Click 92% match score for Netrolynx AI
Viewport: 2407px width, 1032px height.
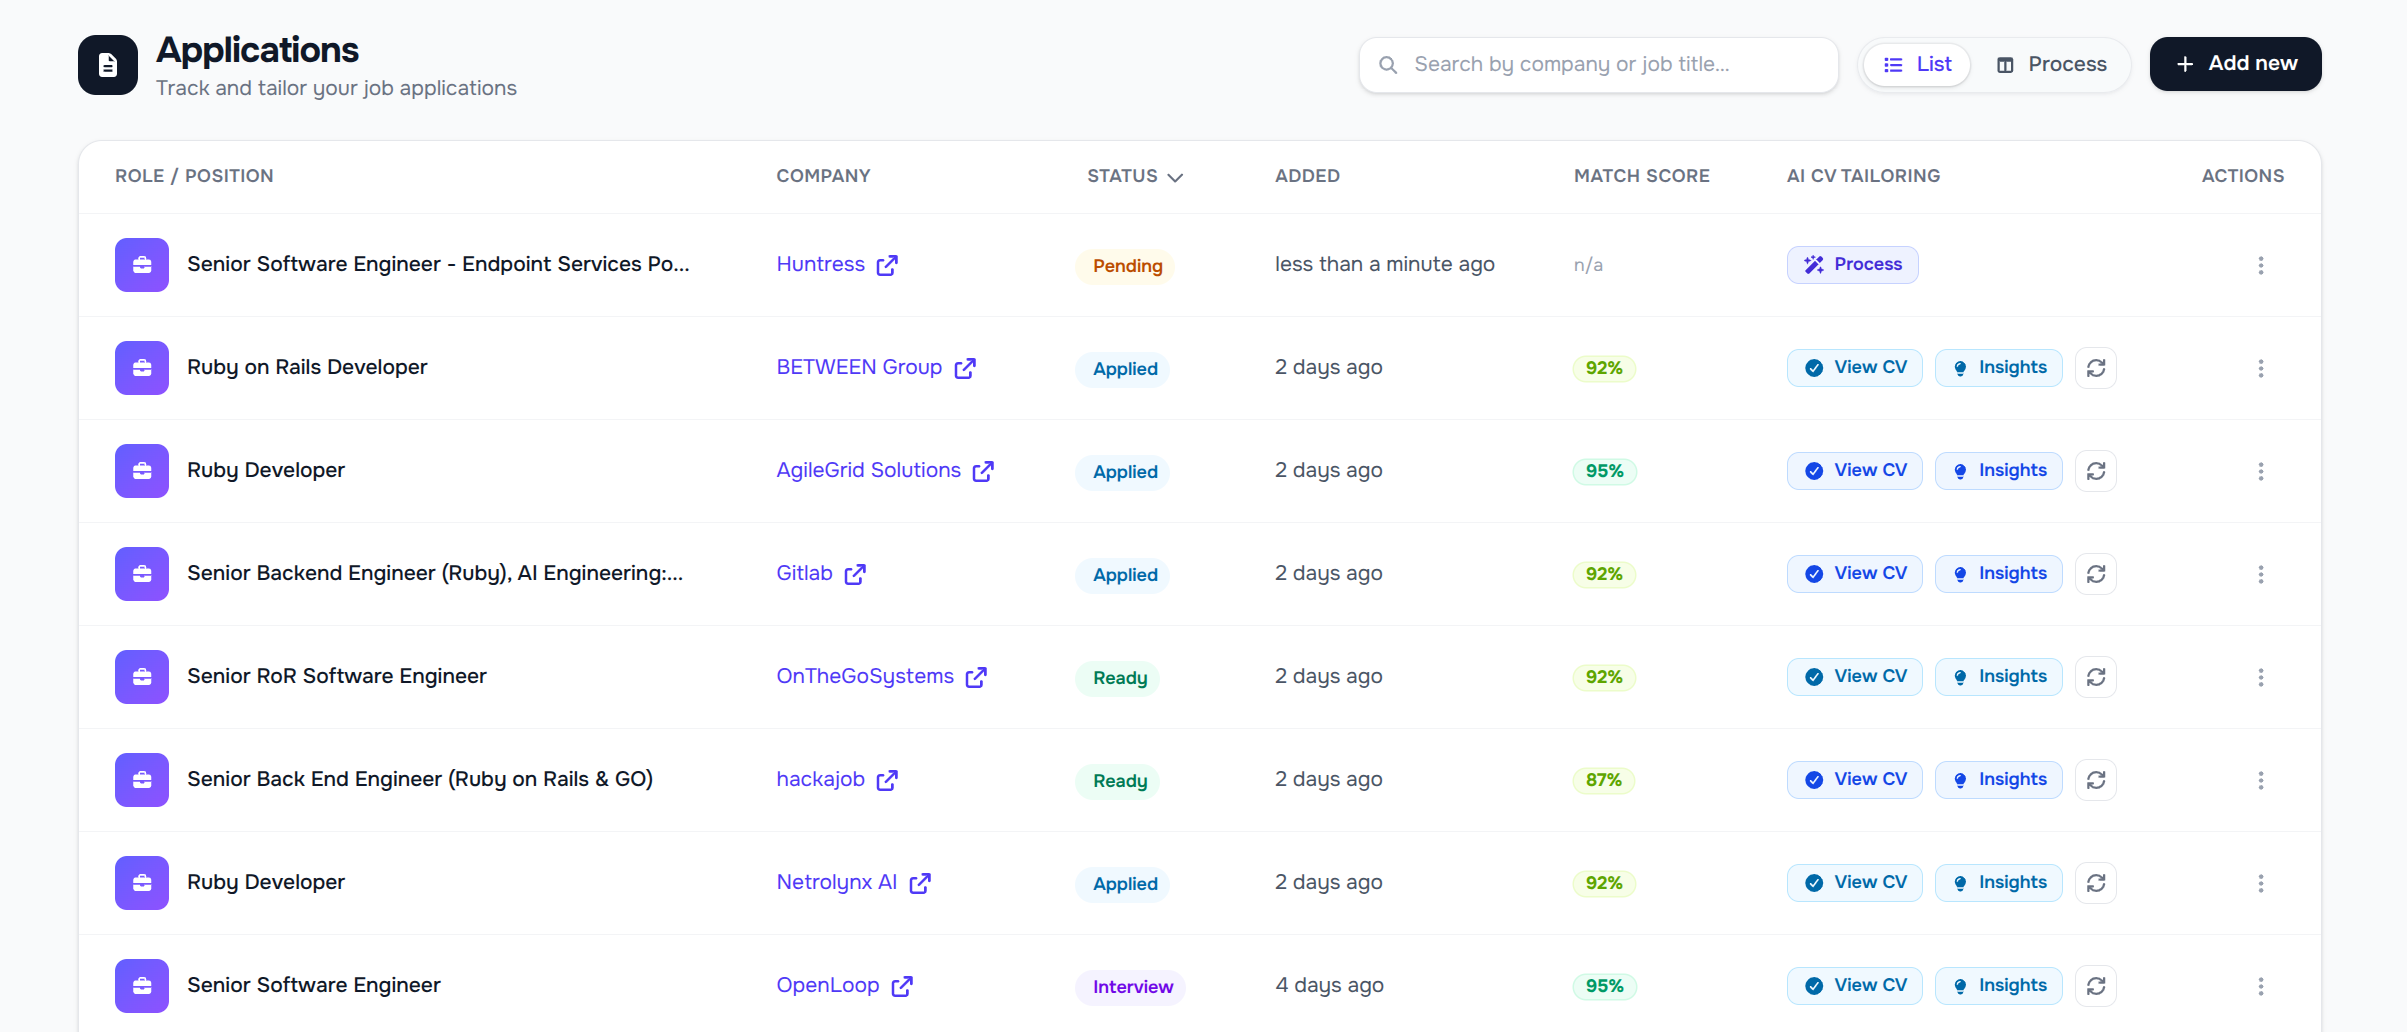[x=1604, y=884]
